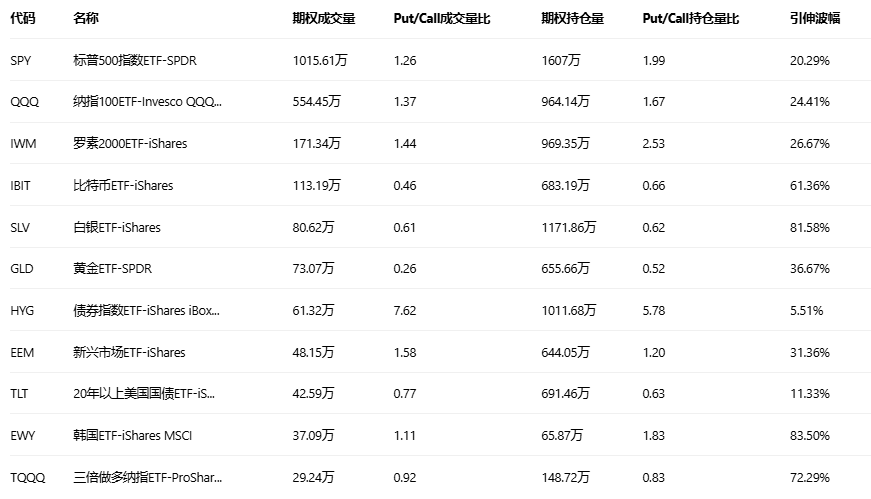The image size is (871, 499).
Task: Sort by the 引伸波幅 column header
Action: coord(814,18)
